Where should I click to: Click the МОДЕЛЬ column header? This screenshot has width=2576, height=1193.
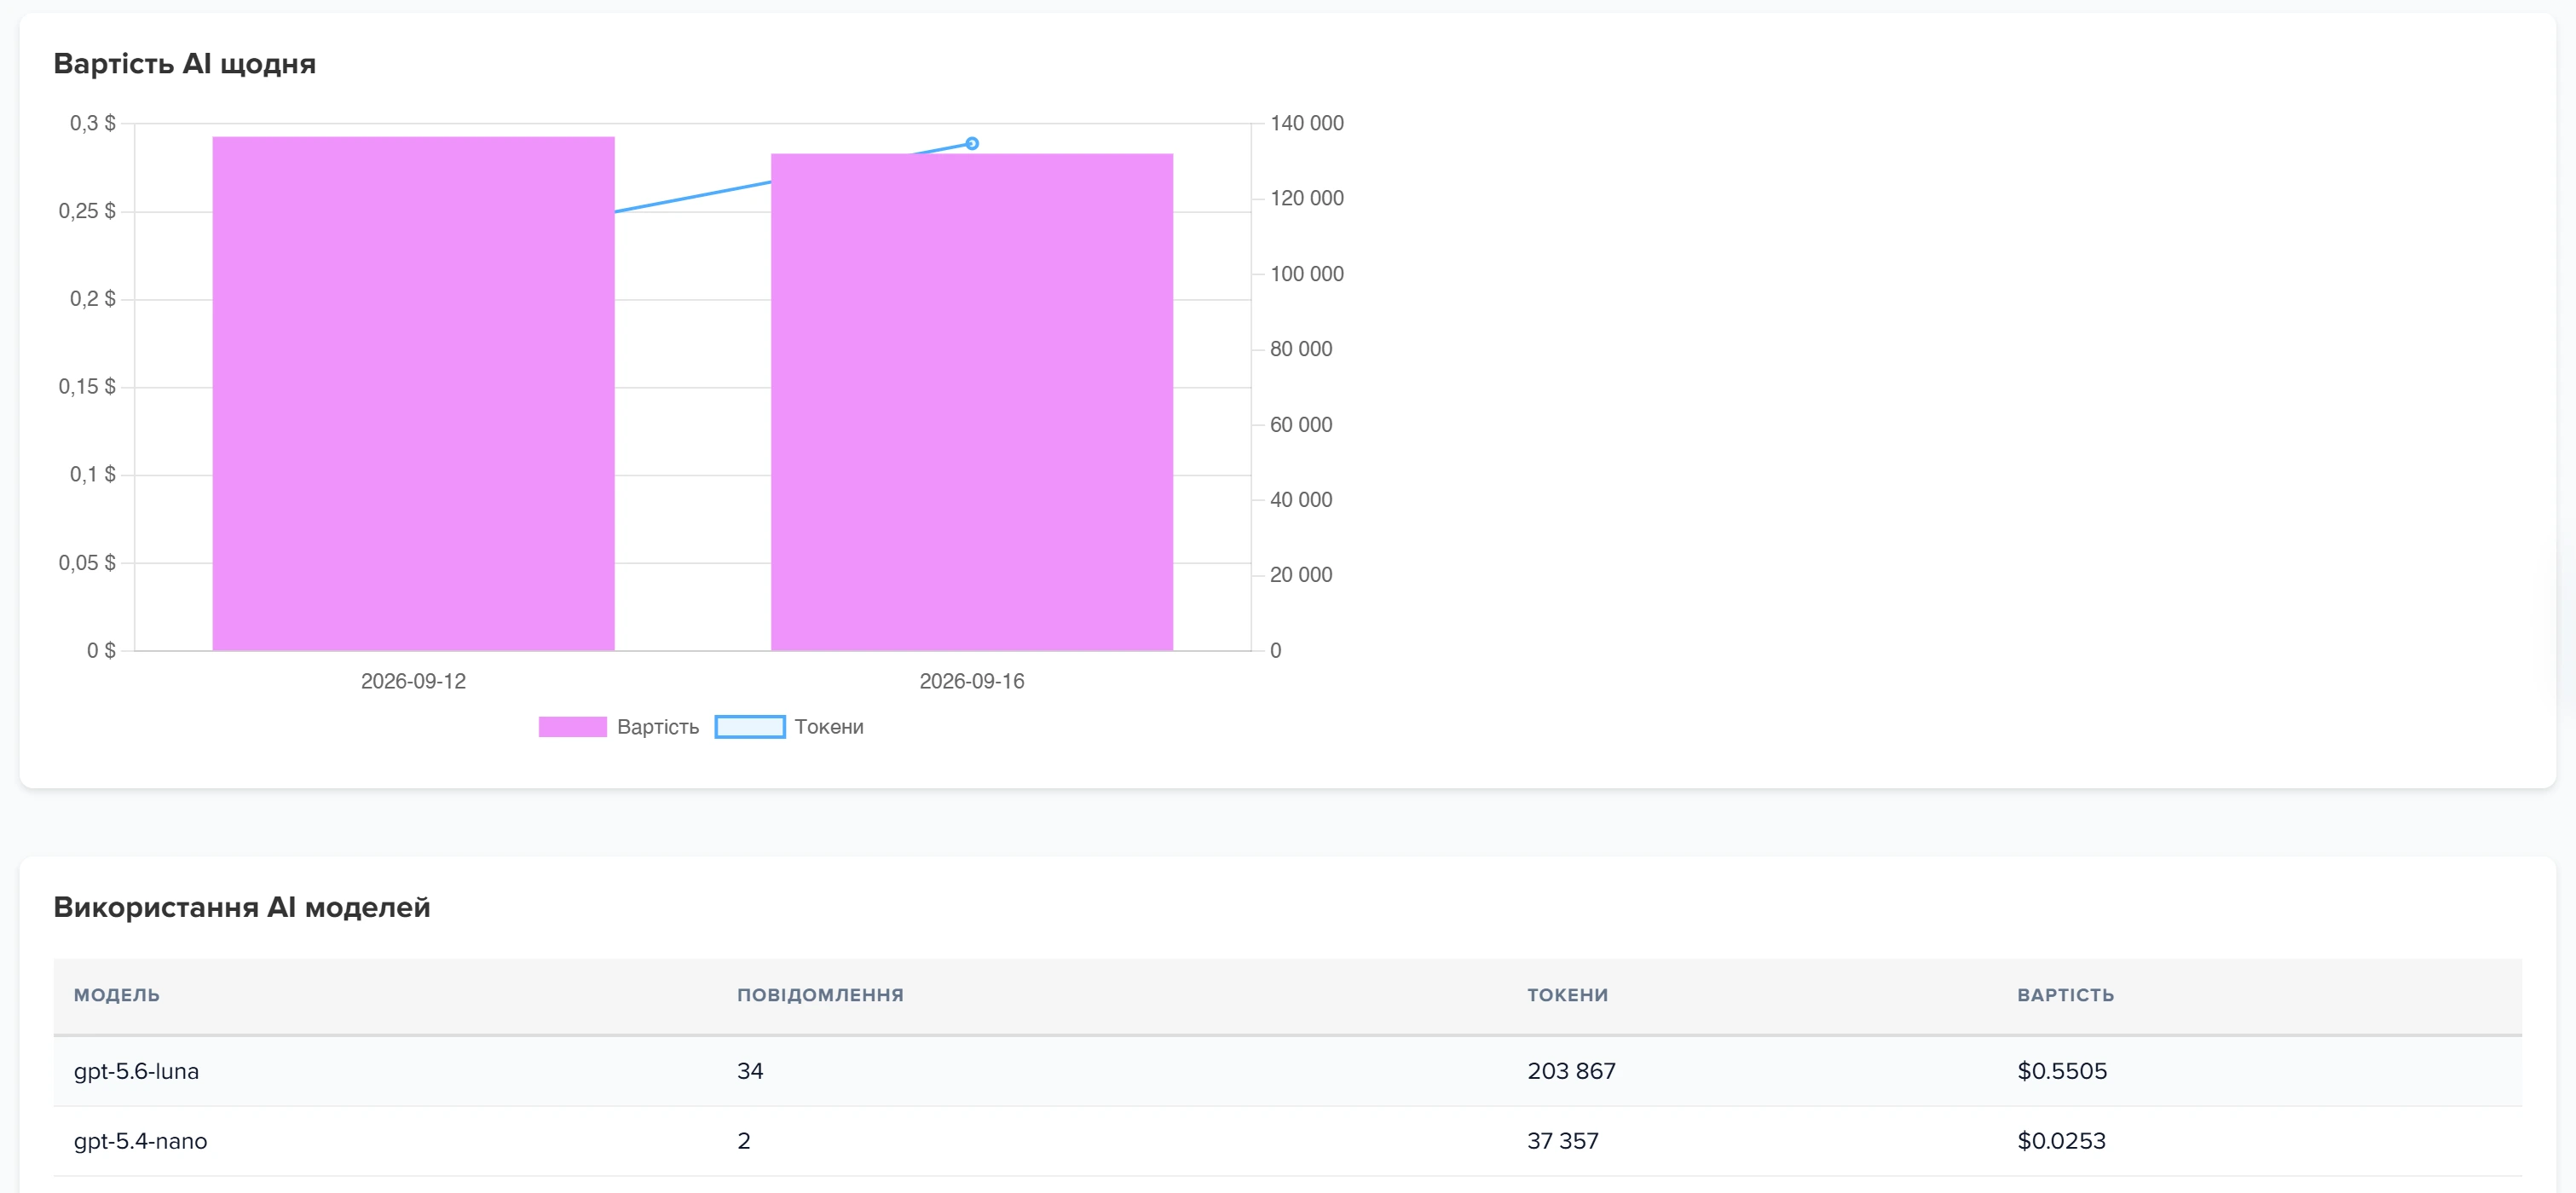117,995
